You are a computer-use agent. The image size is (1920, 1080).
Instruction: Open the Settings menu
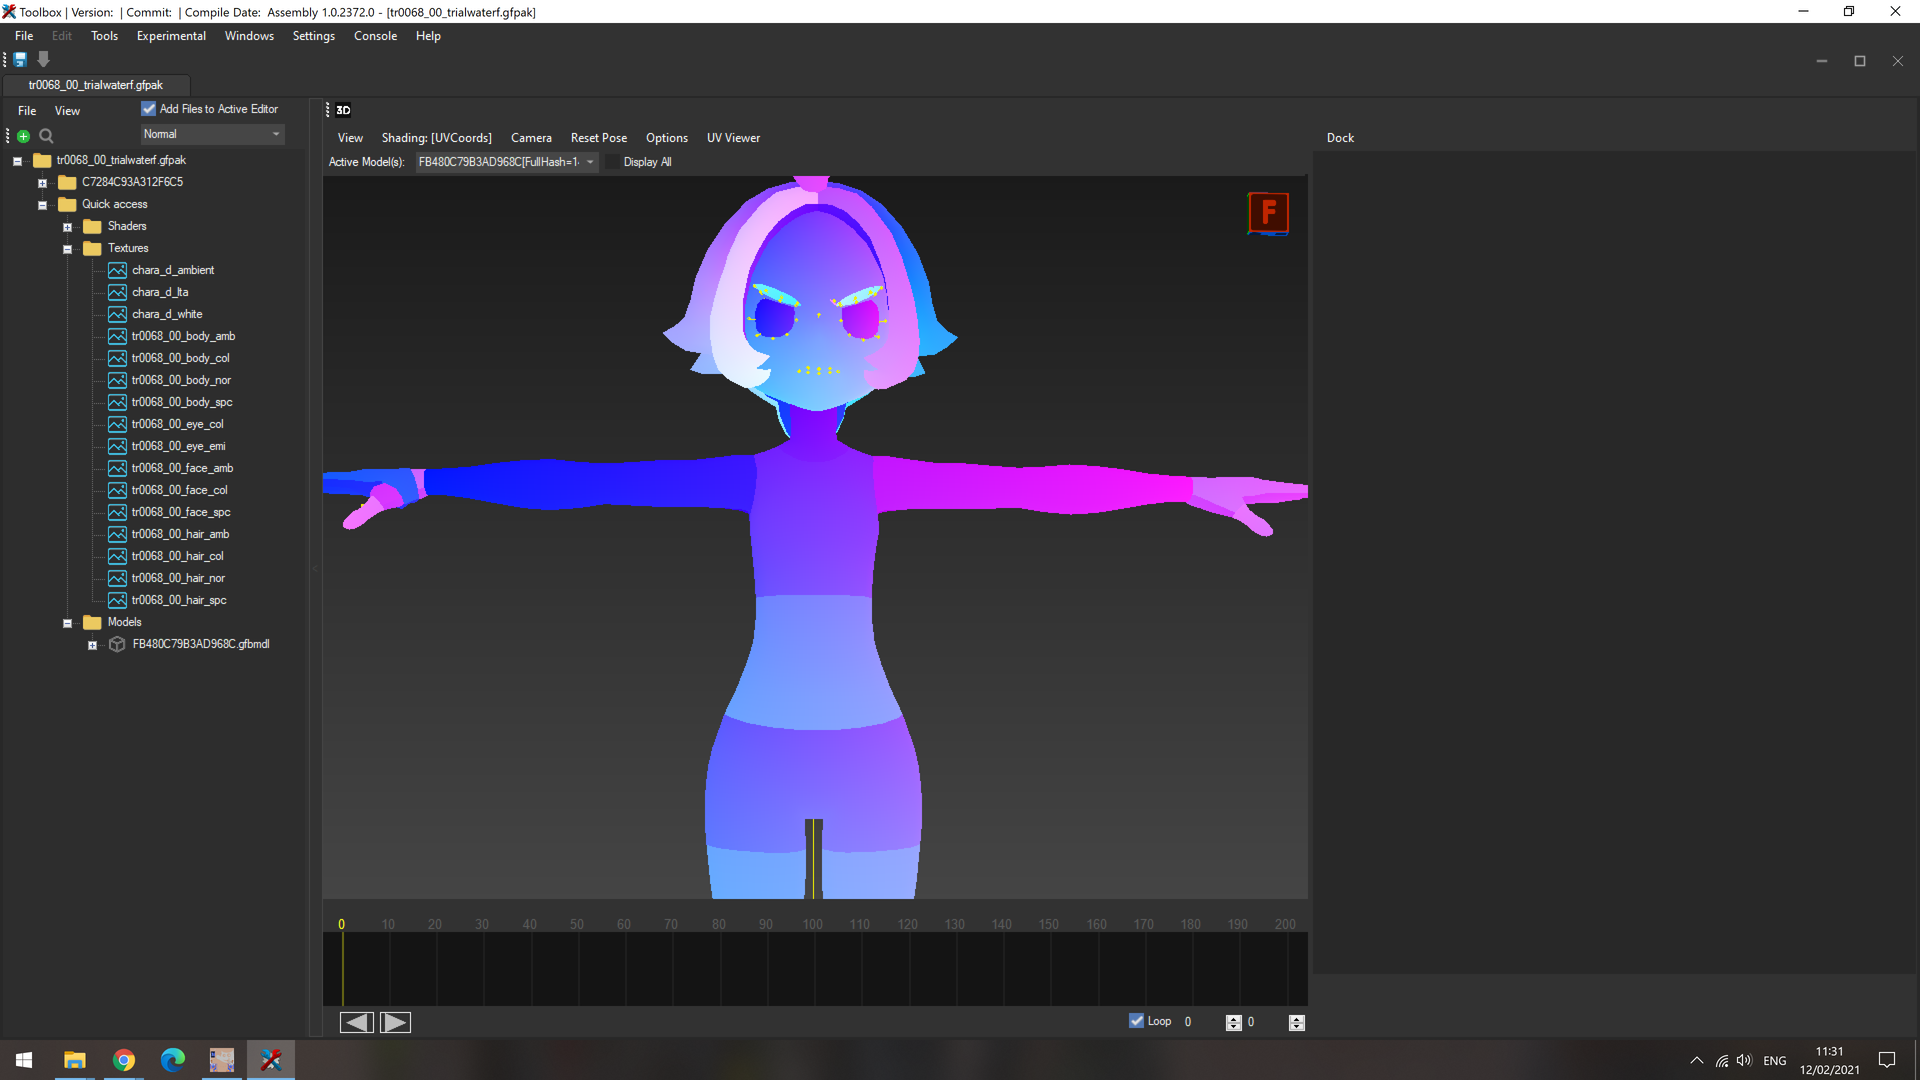point(314,36)
